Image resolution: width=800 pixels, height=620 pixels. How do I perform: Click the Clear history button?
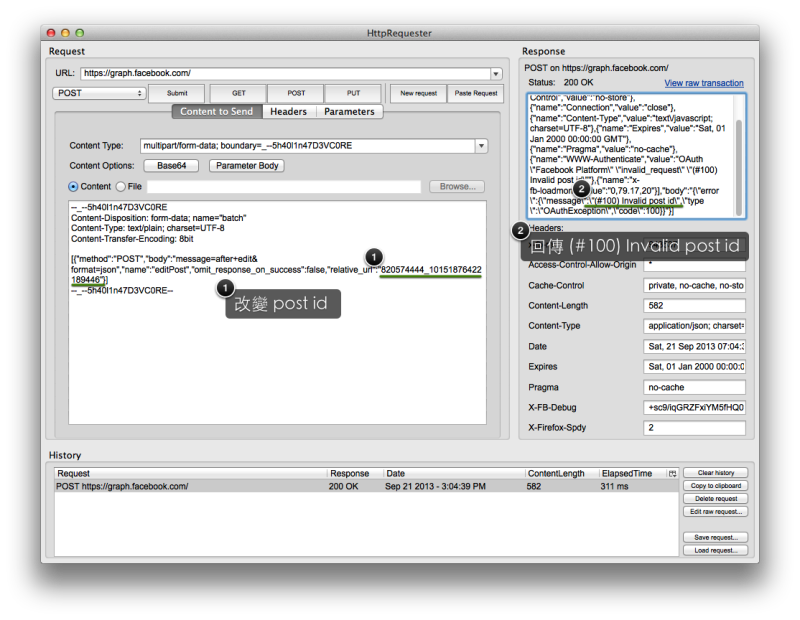(716, 473)
